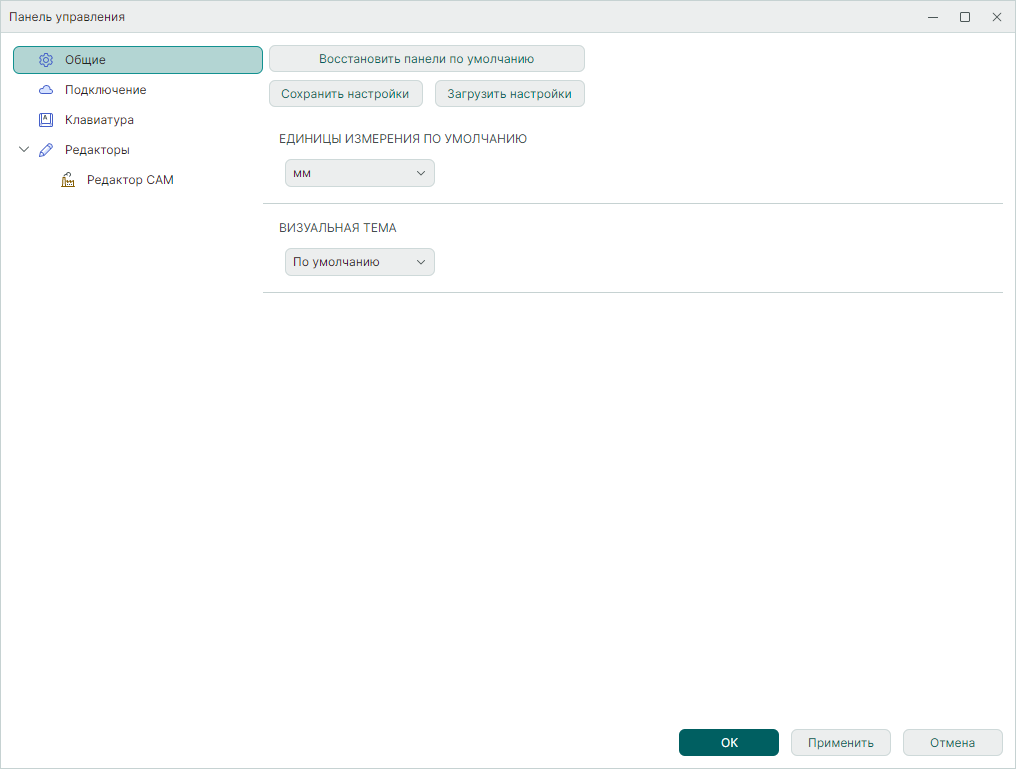Close the Панель управления window
Screen dimensions: 1016x769
(997, 17)
